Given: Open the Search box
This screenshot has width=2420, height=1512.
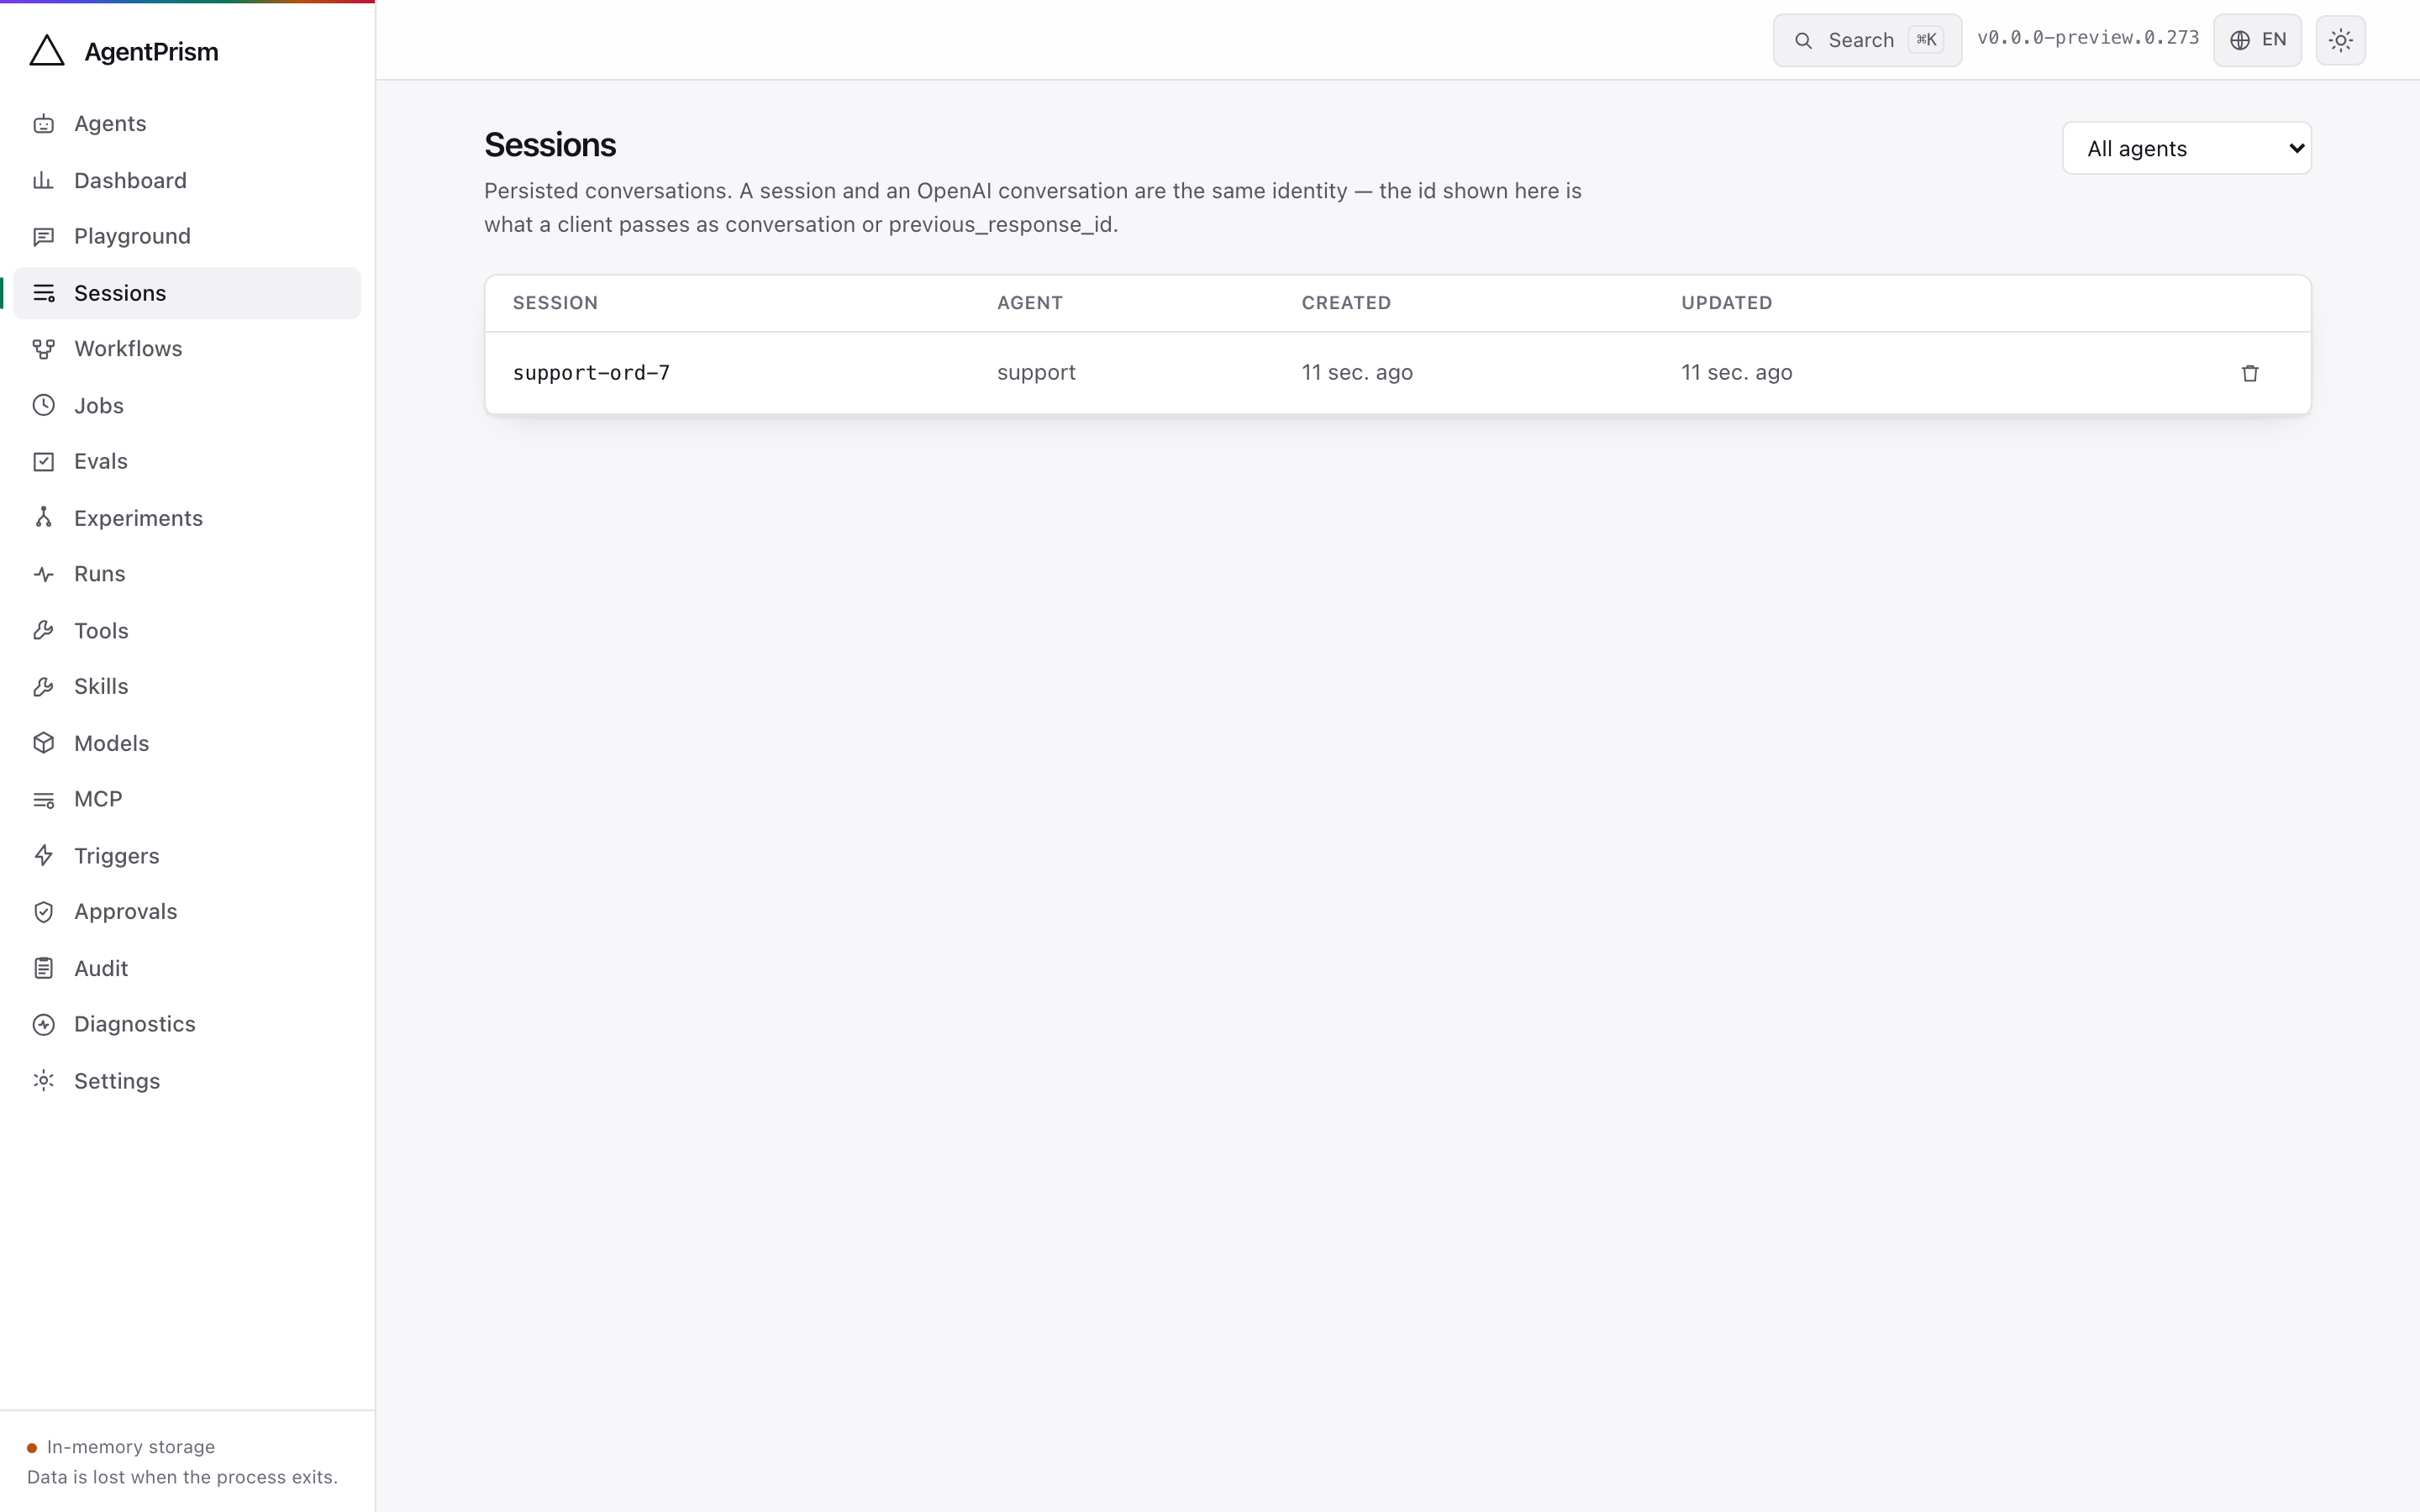Looking at the screenshot, I should pyautogui.click(x=1866, y=40).
